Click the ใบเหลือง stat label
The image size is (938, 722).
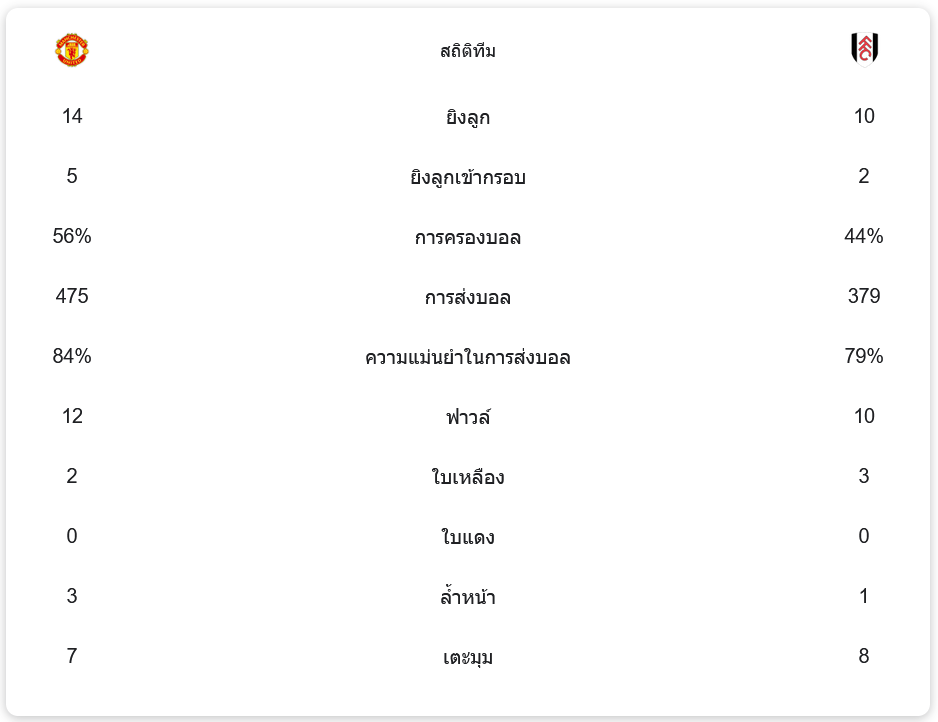[468, 478]
